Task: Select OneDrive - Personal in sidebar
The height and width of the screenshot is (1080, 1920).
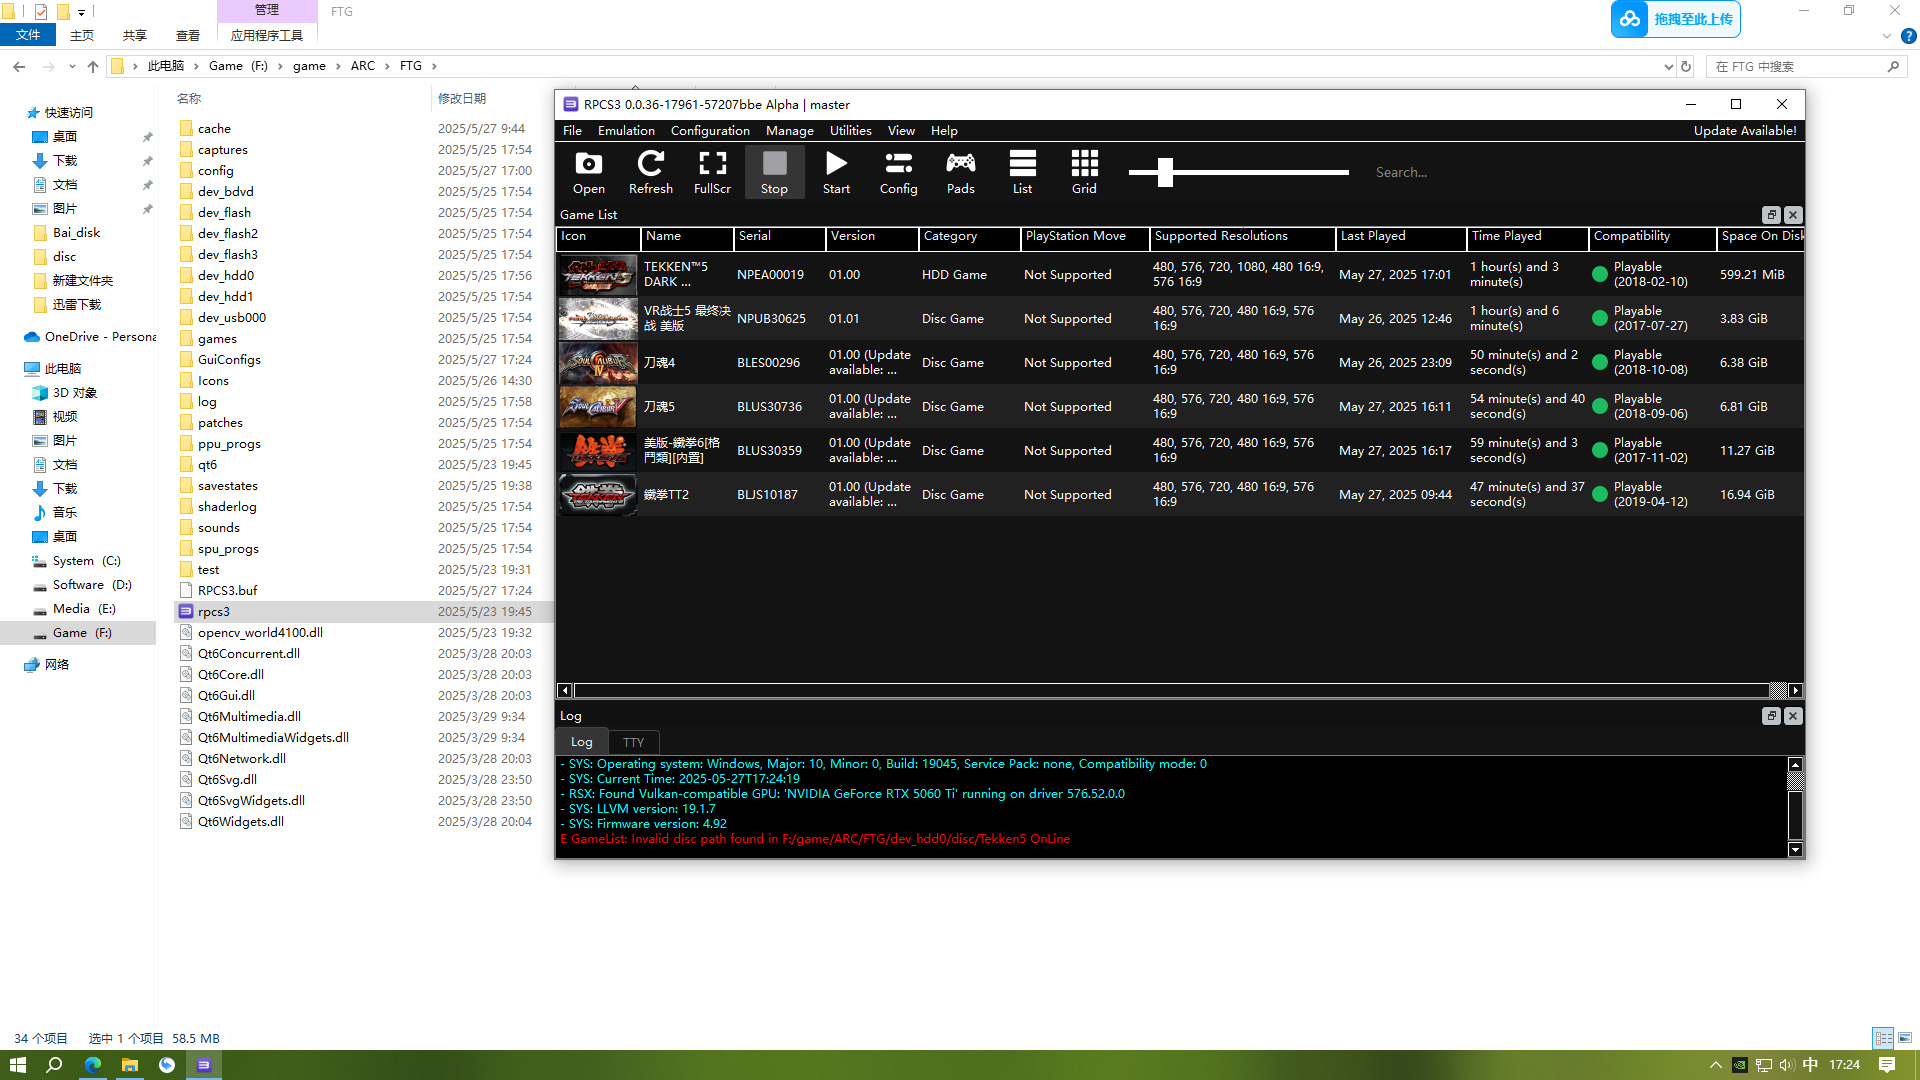Action: coord(90,337)
